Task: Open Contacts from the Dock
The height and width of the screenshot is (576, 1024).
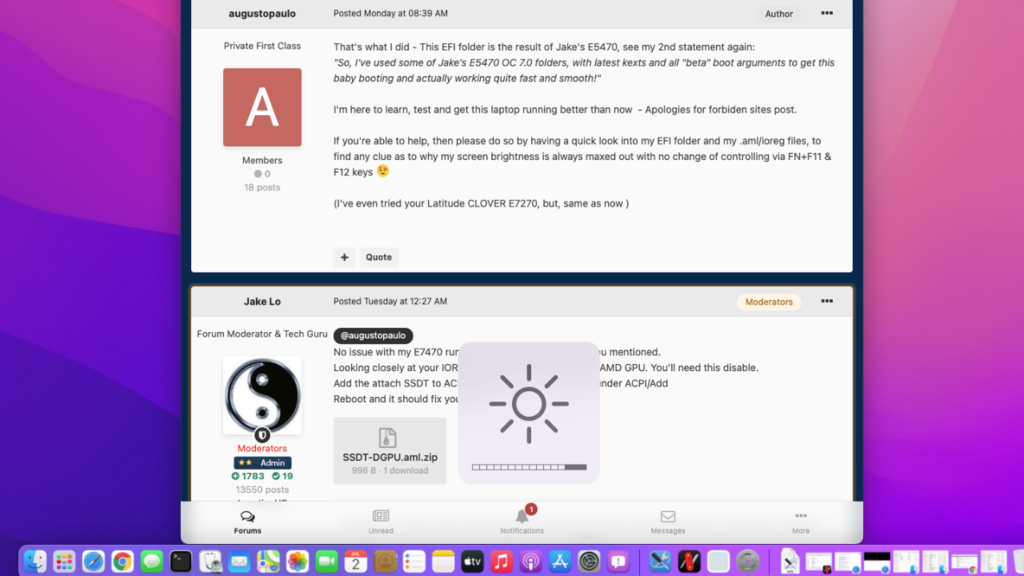Action: tap(385, 562)
